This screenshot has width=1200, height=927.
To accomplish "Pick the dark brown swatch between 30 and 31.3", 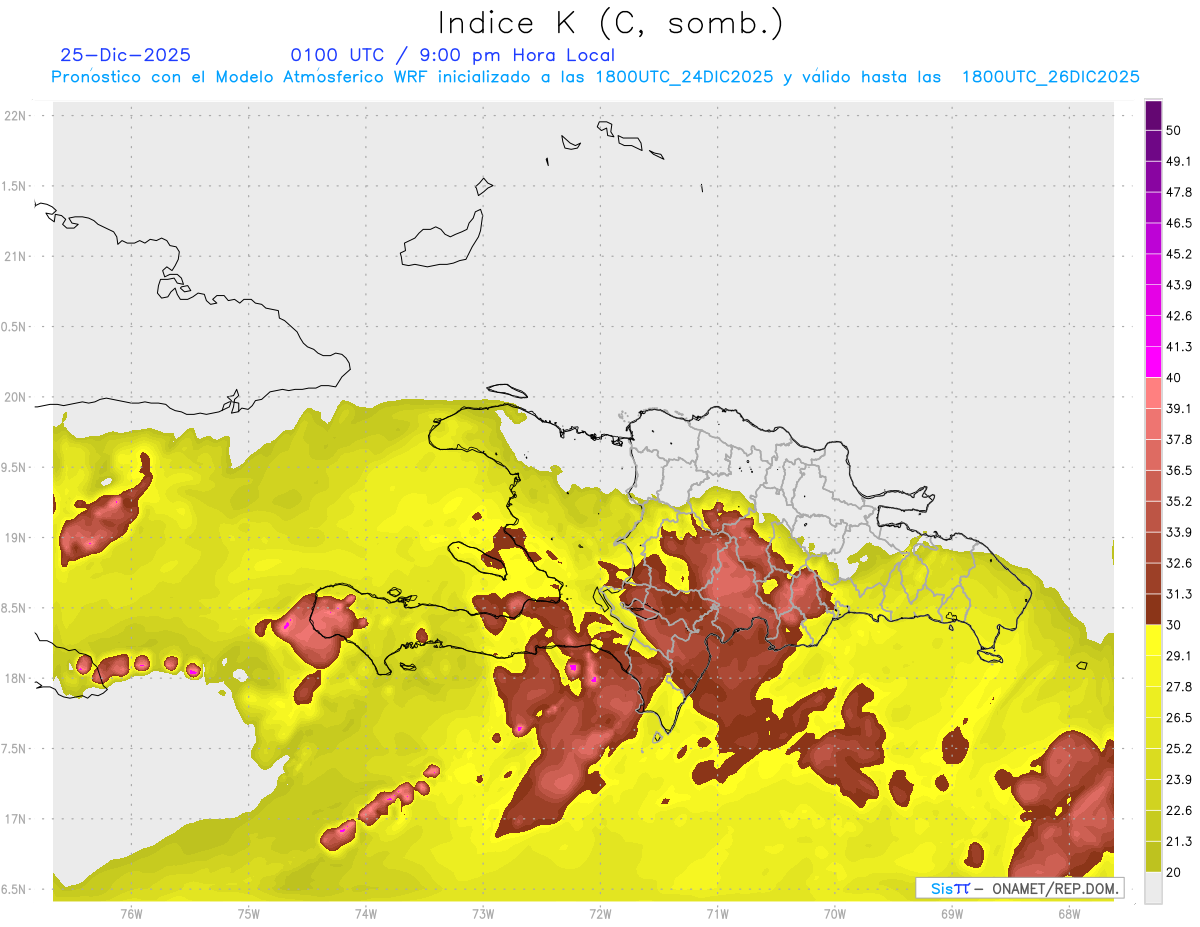I will pos(1153,609).
